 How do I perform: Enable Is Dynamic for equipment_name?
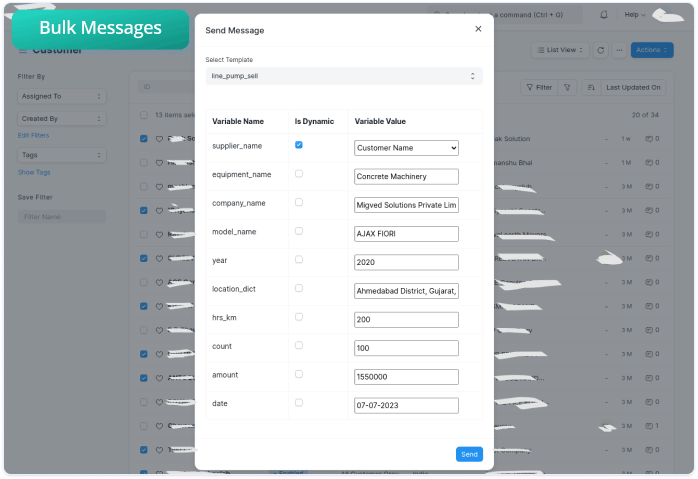(299, 174)
